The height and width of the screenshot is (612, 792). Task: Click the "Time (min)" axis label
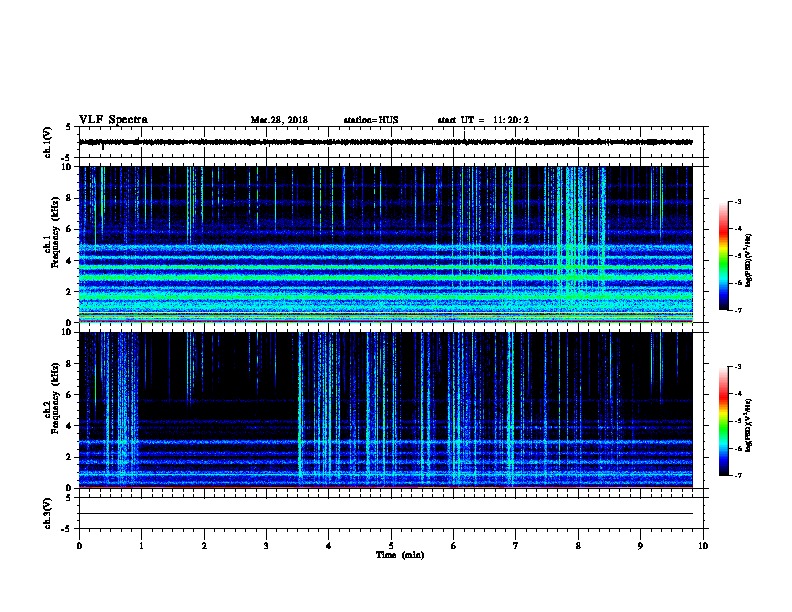coord(400,555)
